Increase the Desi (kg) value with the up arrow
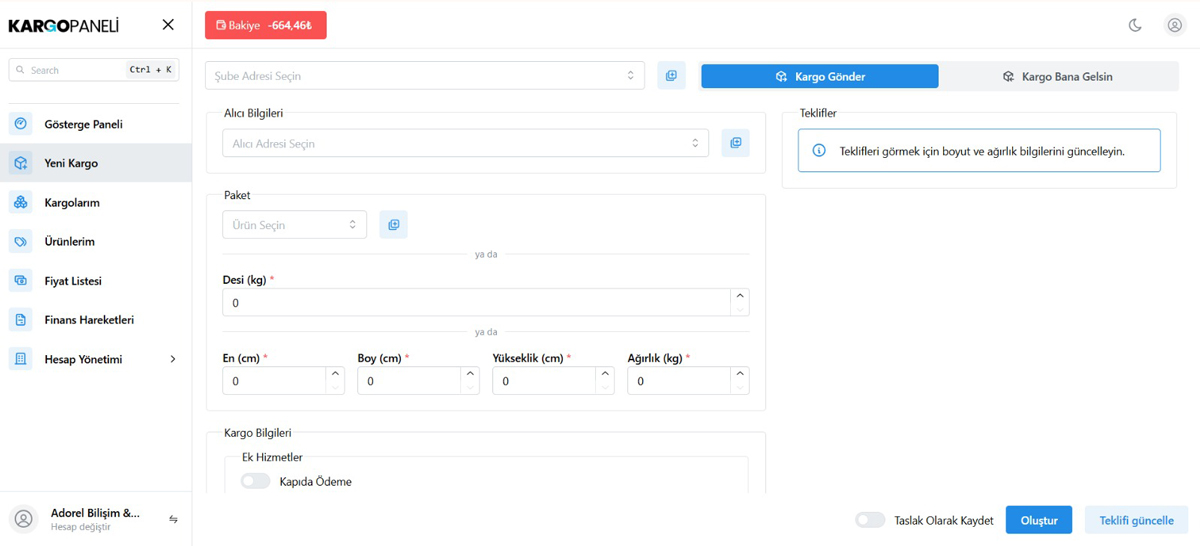 pos(740,296)
